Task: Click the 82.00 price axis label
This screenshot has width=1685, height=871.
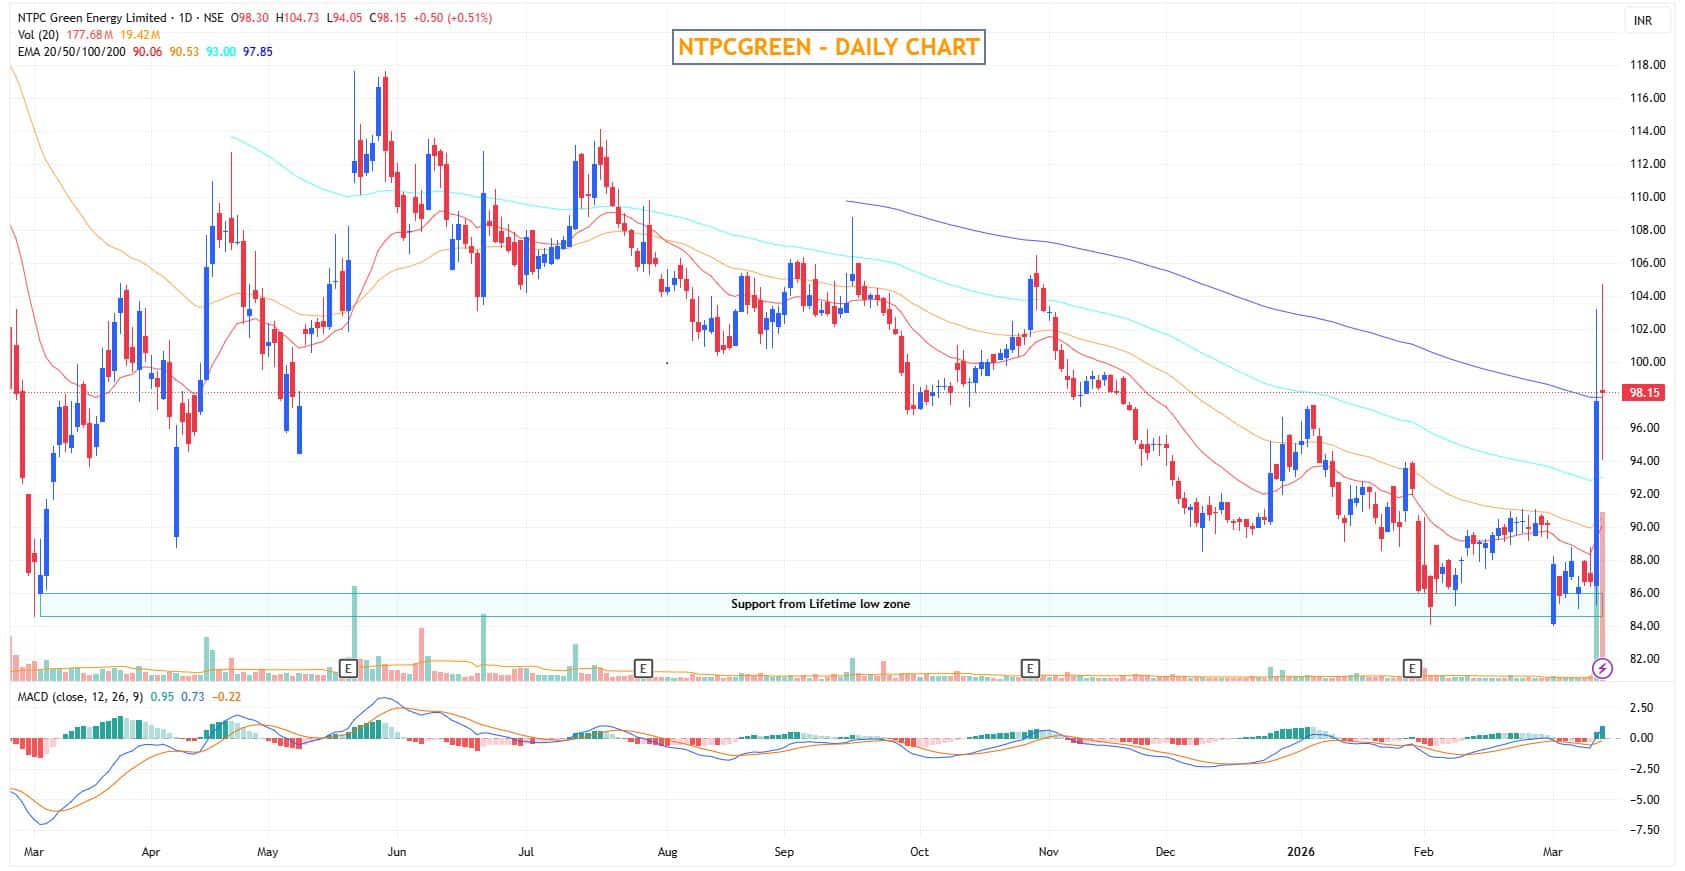Action: pyautogui.click(x=1647, y=659)
